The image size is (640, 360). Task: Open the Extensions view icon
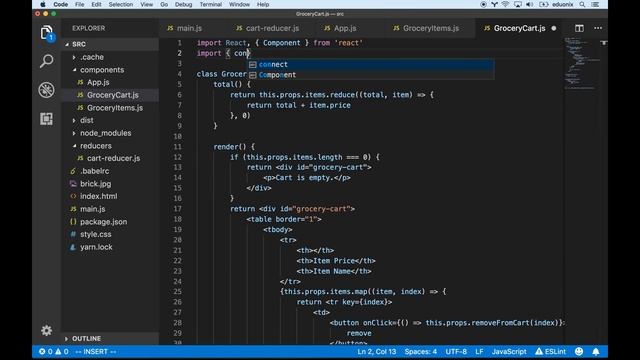click(x=47, y=119)
